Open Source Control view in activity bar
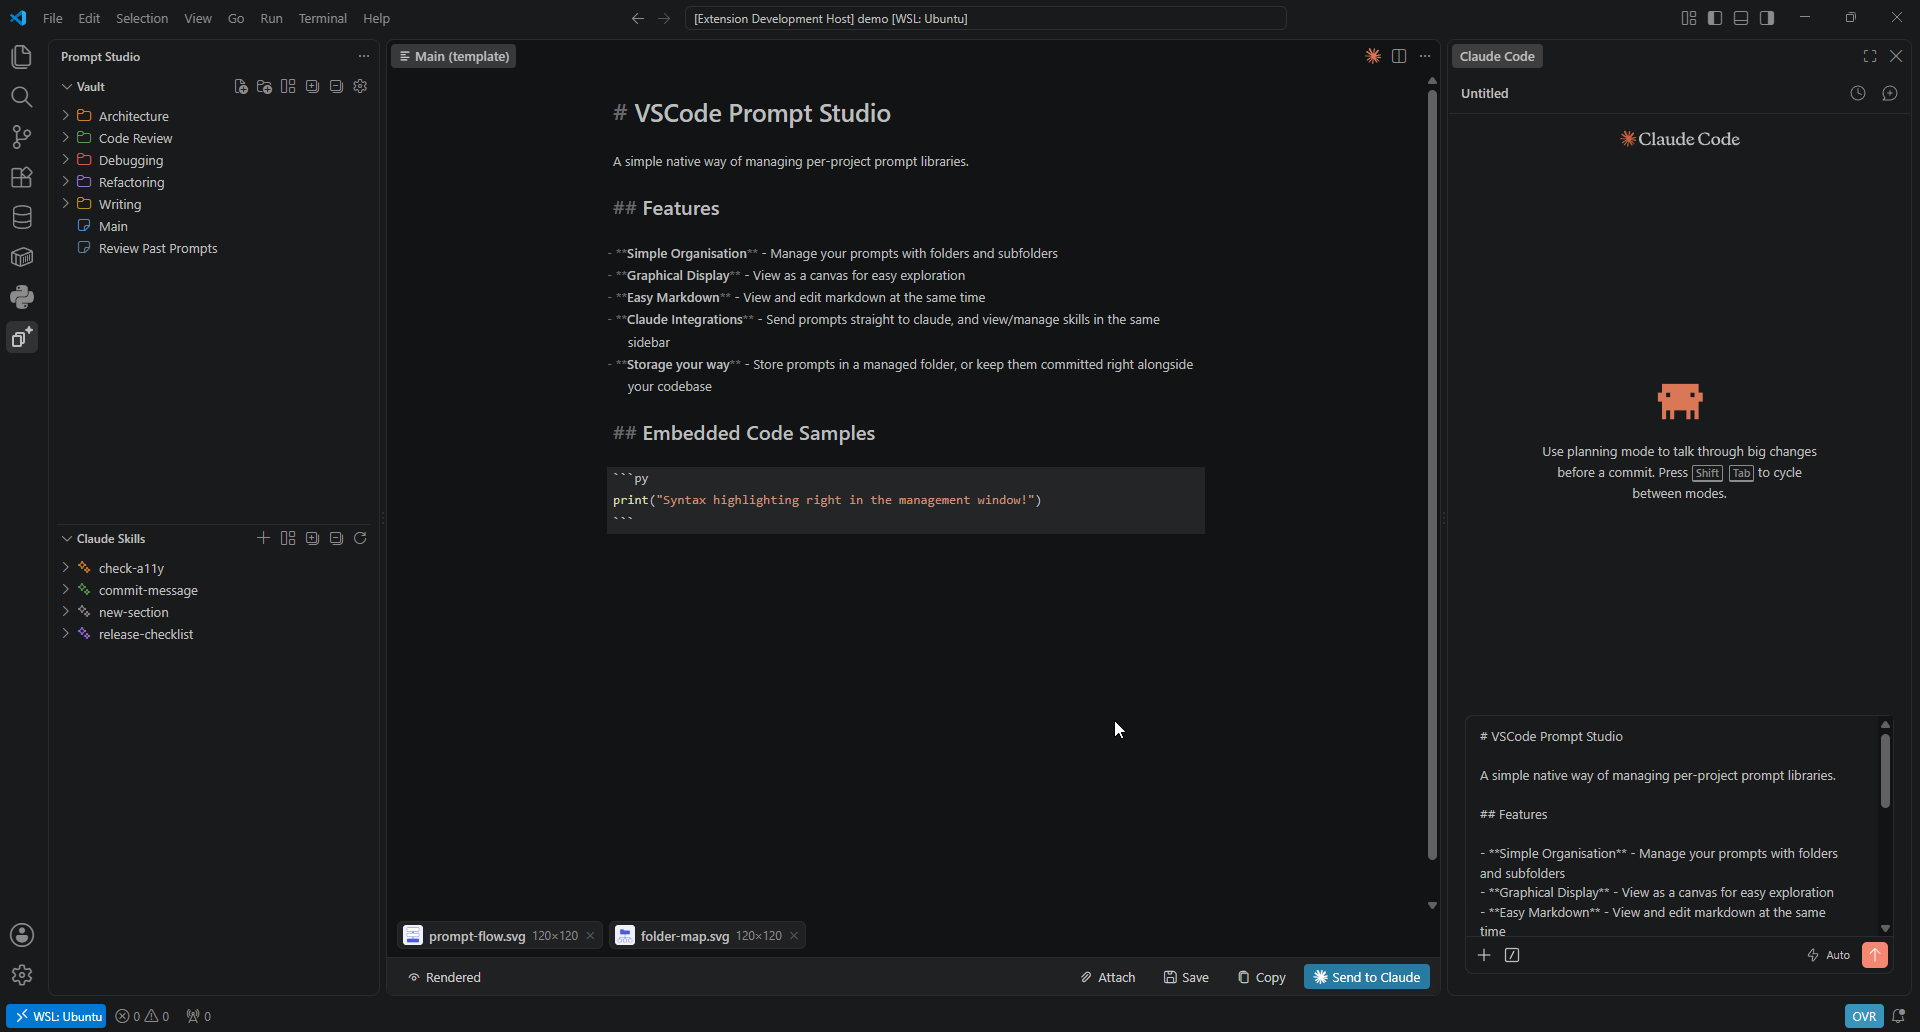This screenshot has height=1032, width=1920. tap(22, 137)
